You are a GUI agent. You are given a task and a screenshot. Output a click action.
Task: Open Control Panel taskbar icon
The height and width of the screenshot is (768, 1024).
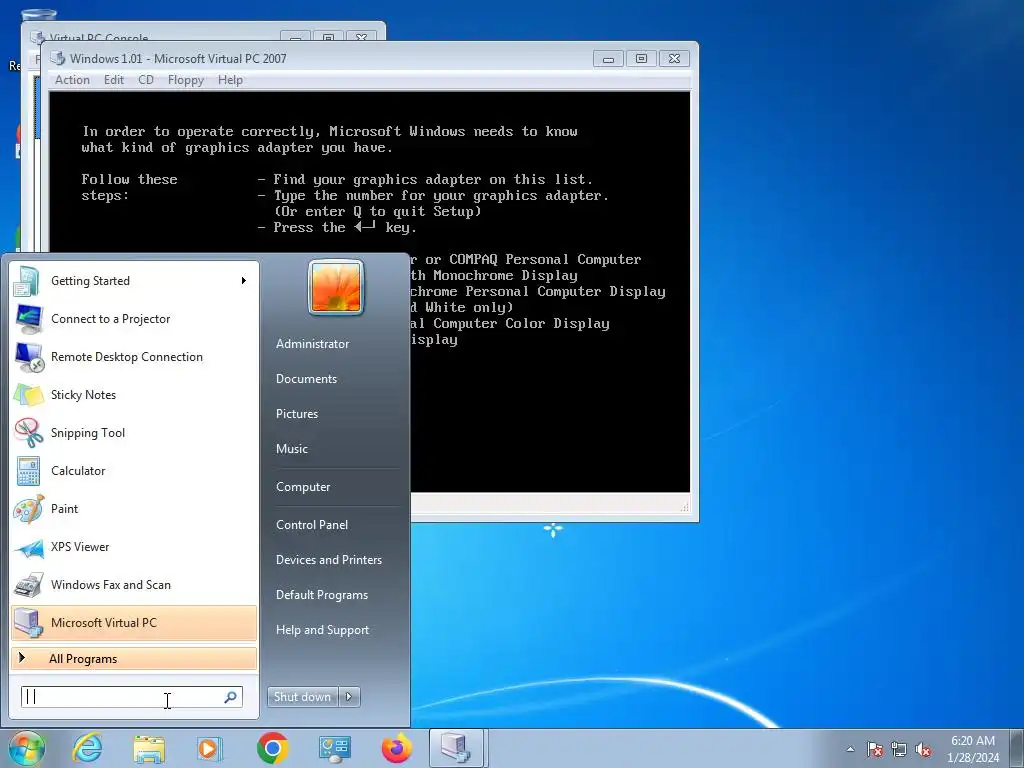pyautogui.click(x=334, y=748)
